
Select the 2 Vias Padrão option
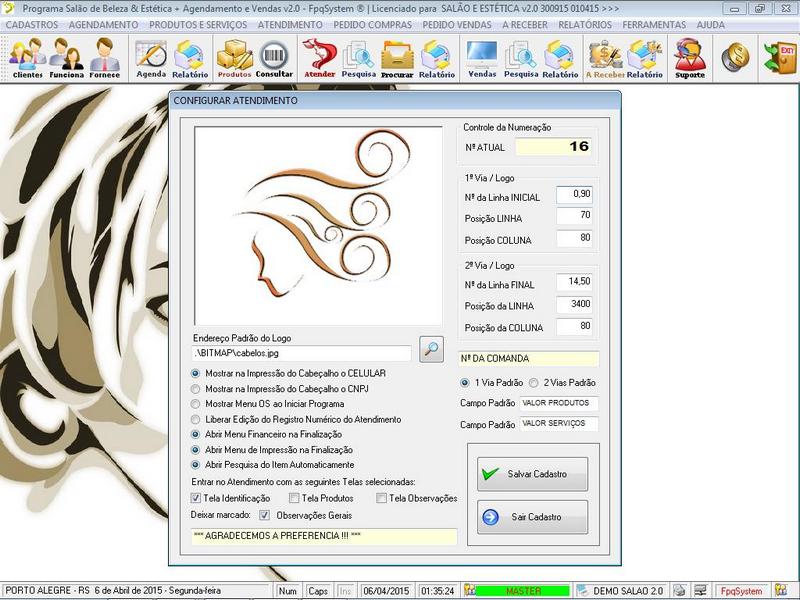point(534,383)
